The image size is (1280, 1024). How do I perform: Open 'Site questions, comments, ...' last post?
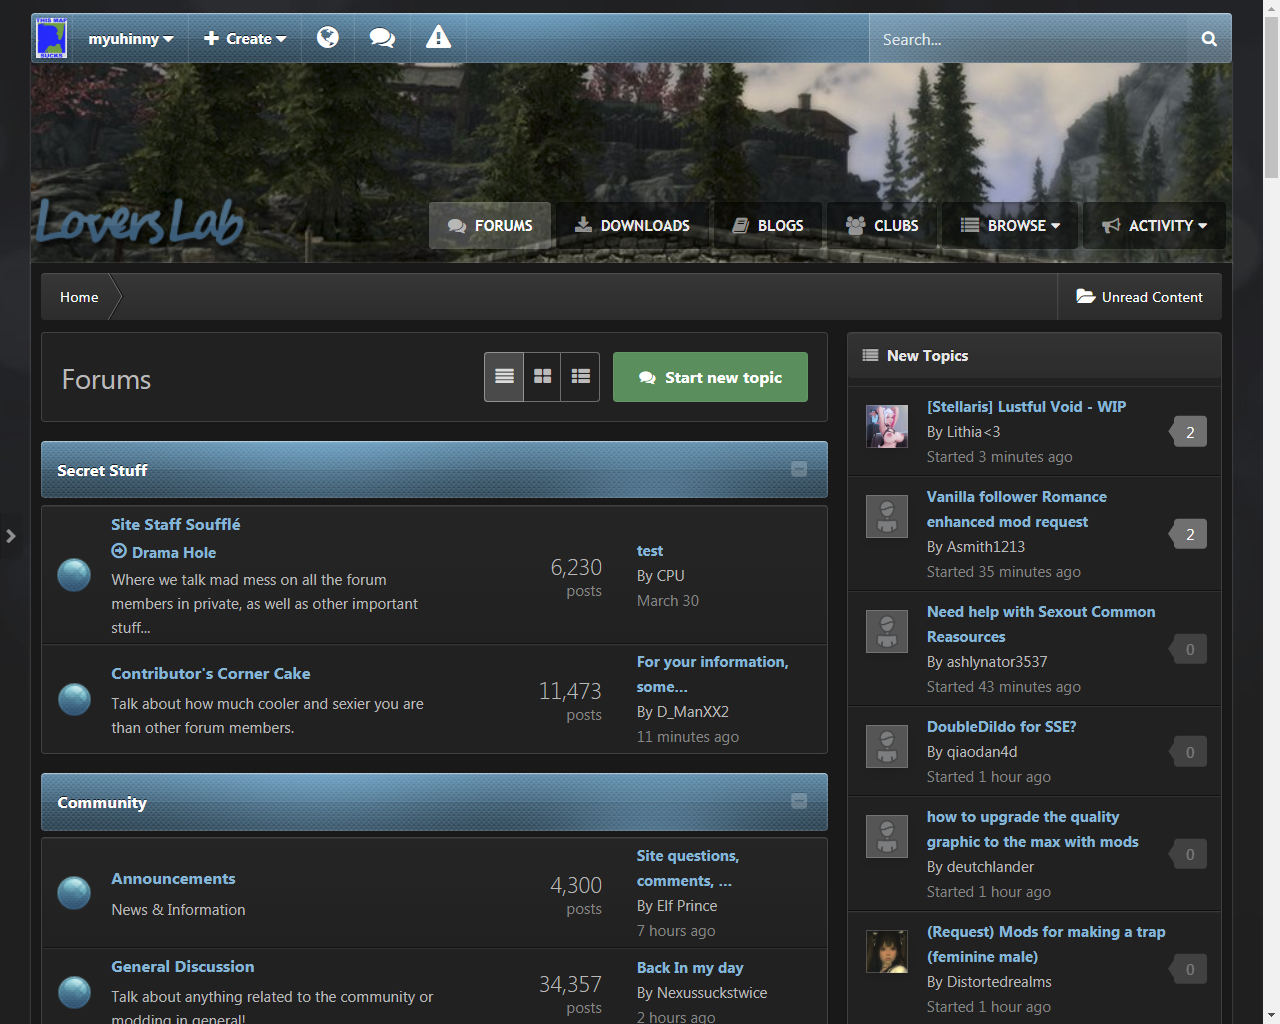coord(688,868)
